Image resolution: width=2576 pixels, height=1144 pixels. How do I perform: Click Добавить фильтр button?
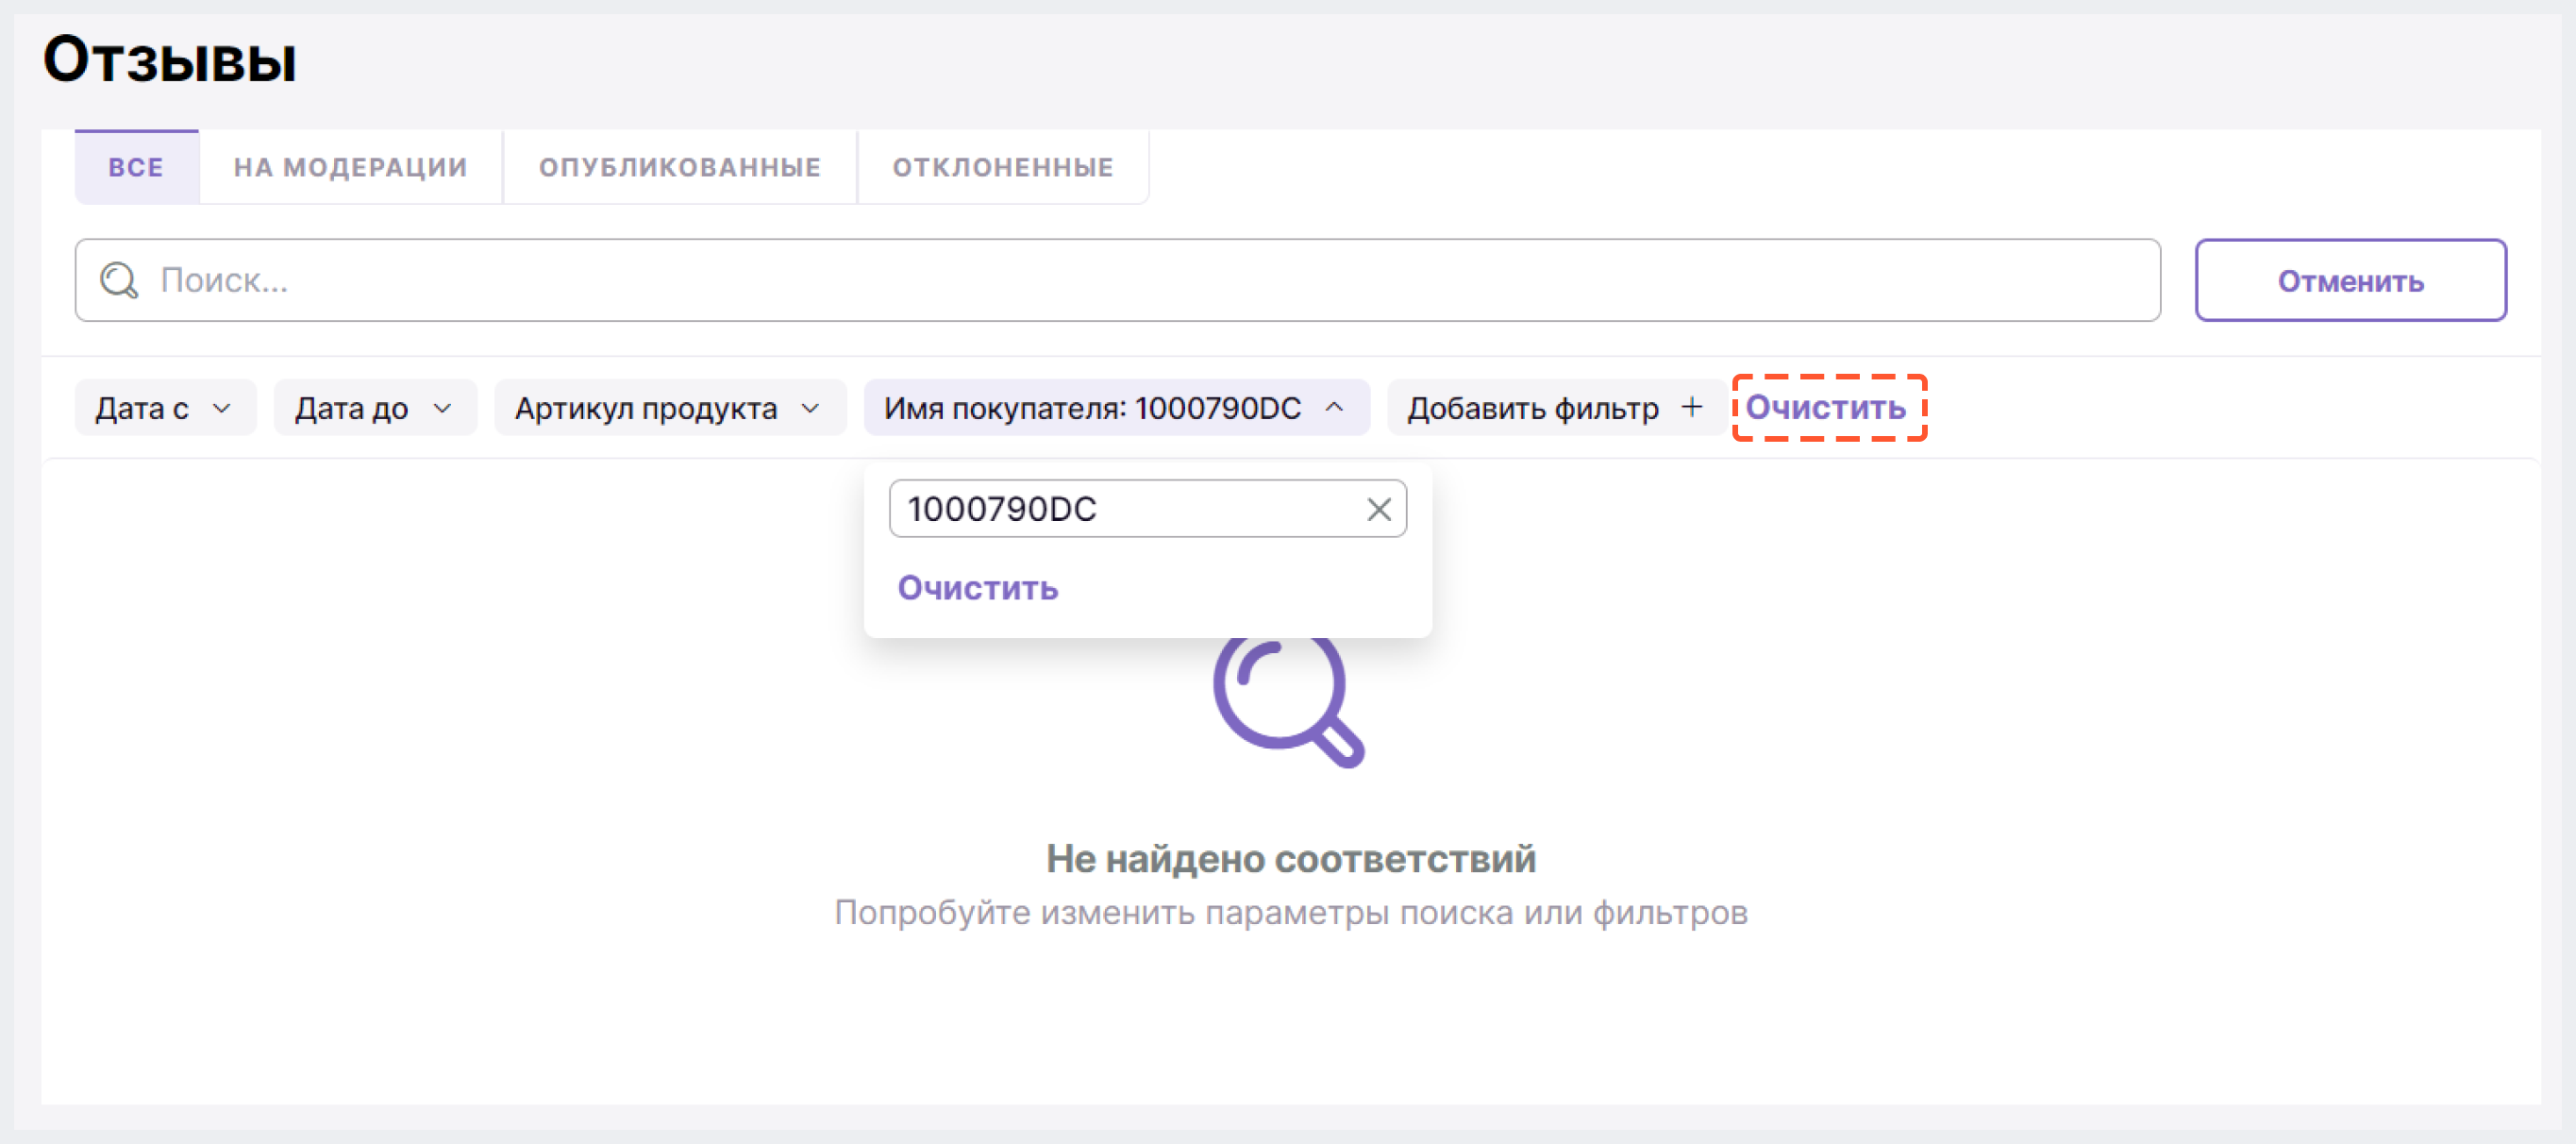point(1555,408)
